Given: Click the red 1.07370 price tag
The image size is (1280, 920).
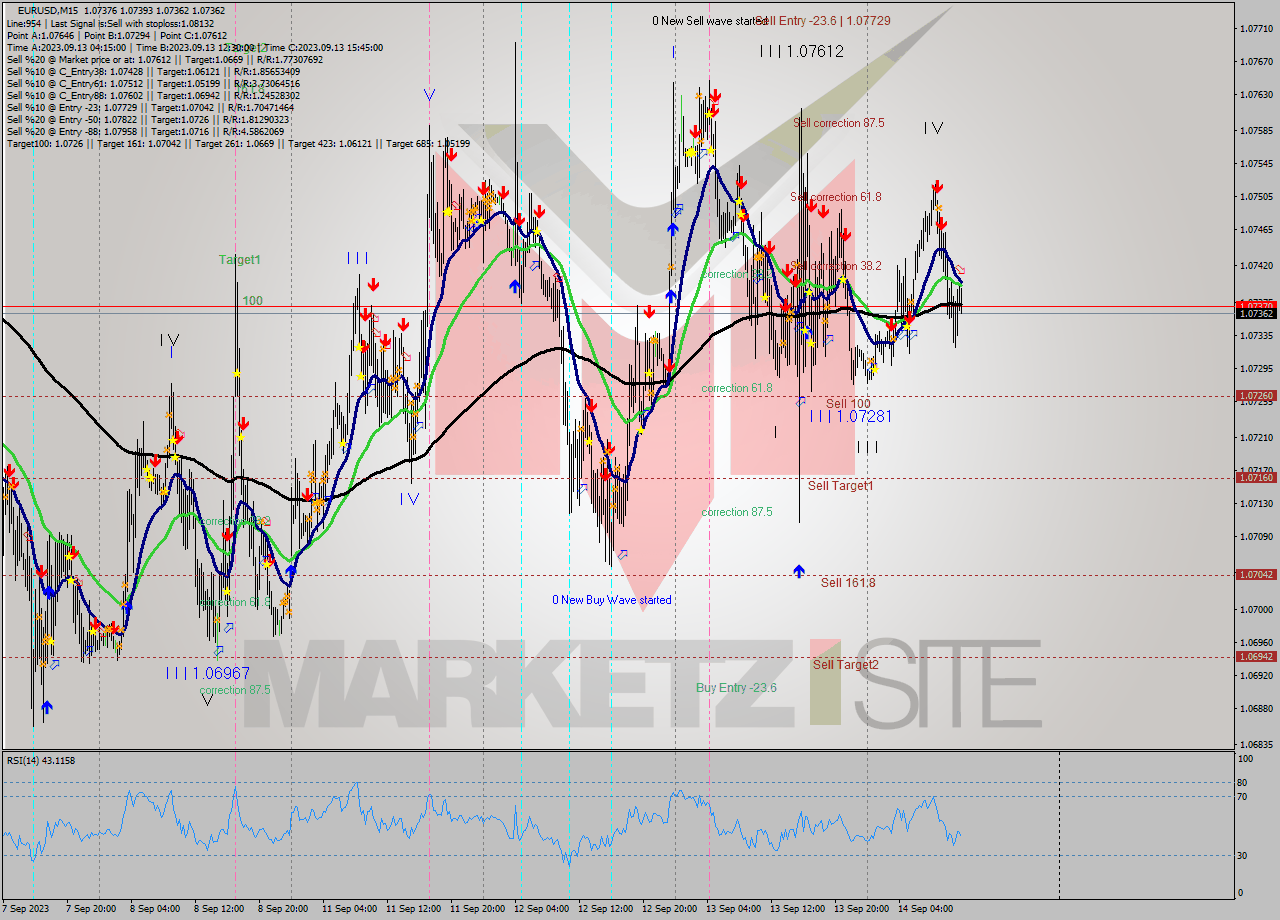Looking at the screenshot, I should (x=1256, y=305).
